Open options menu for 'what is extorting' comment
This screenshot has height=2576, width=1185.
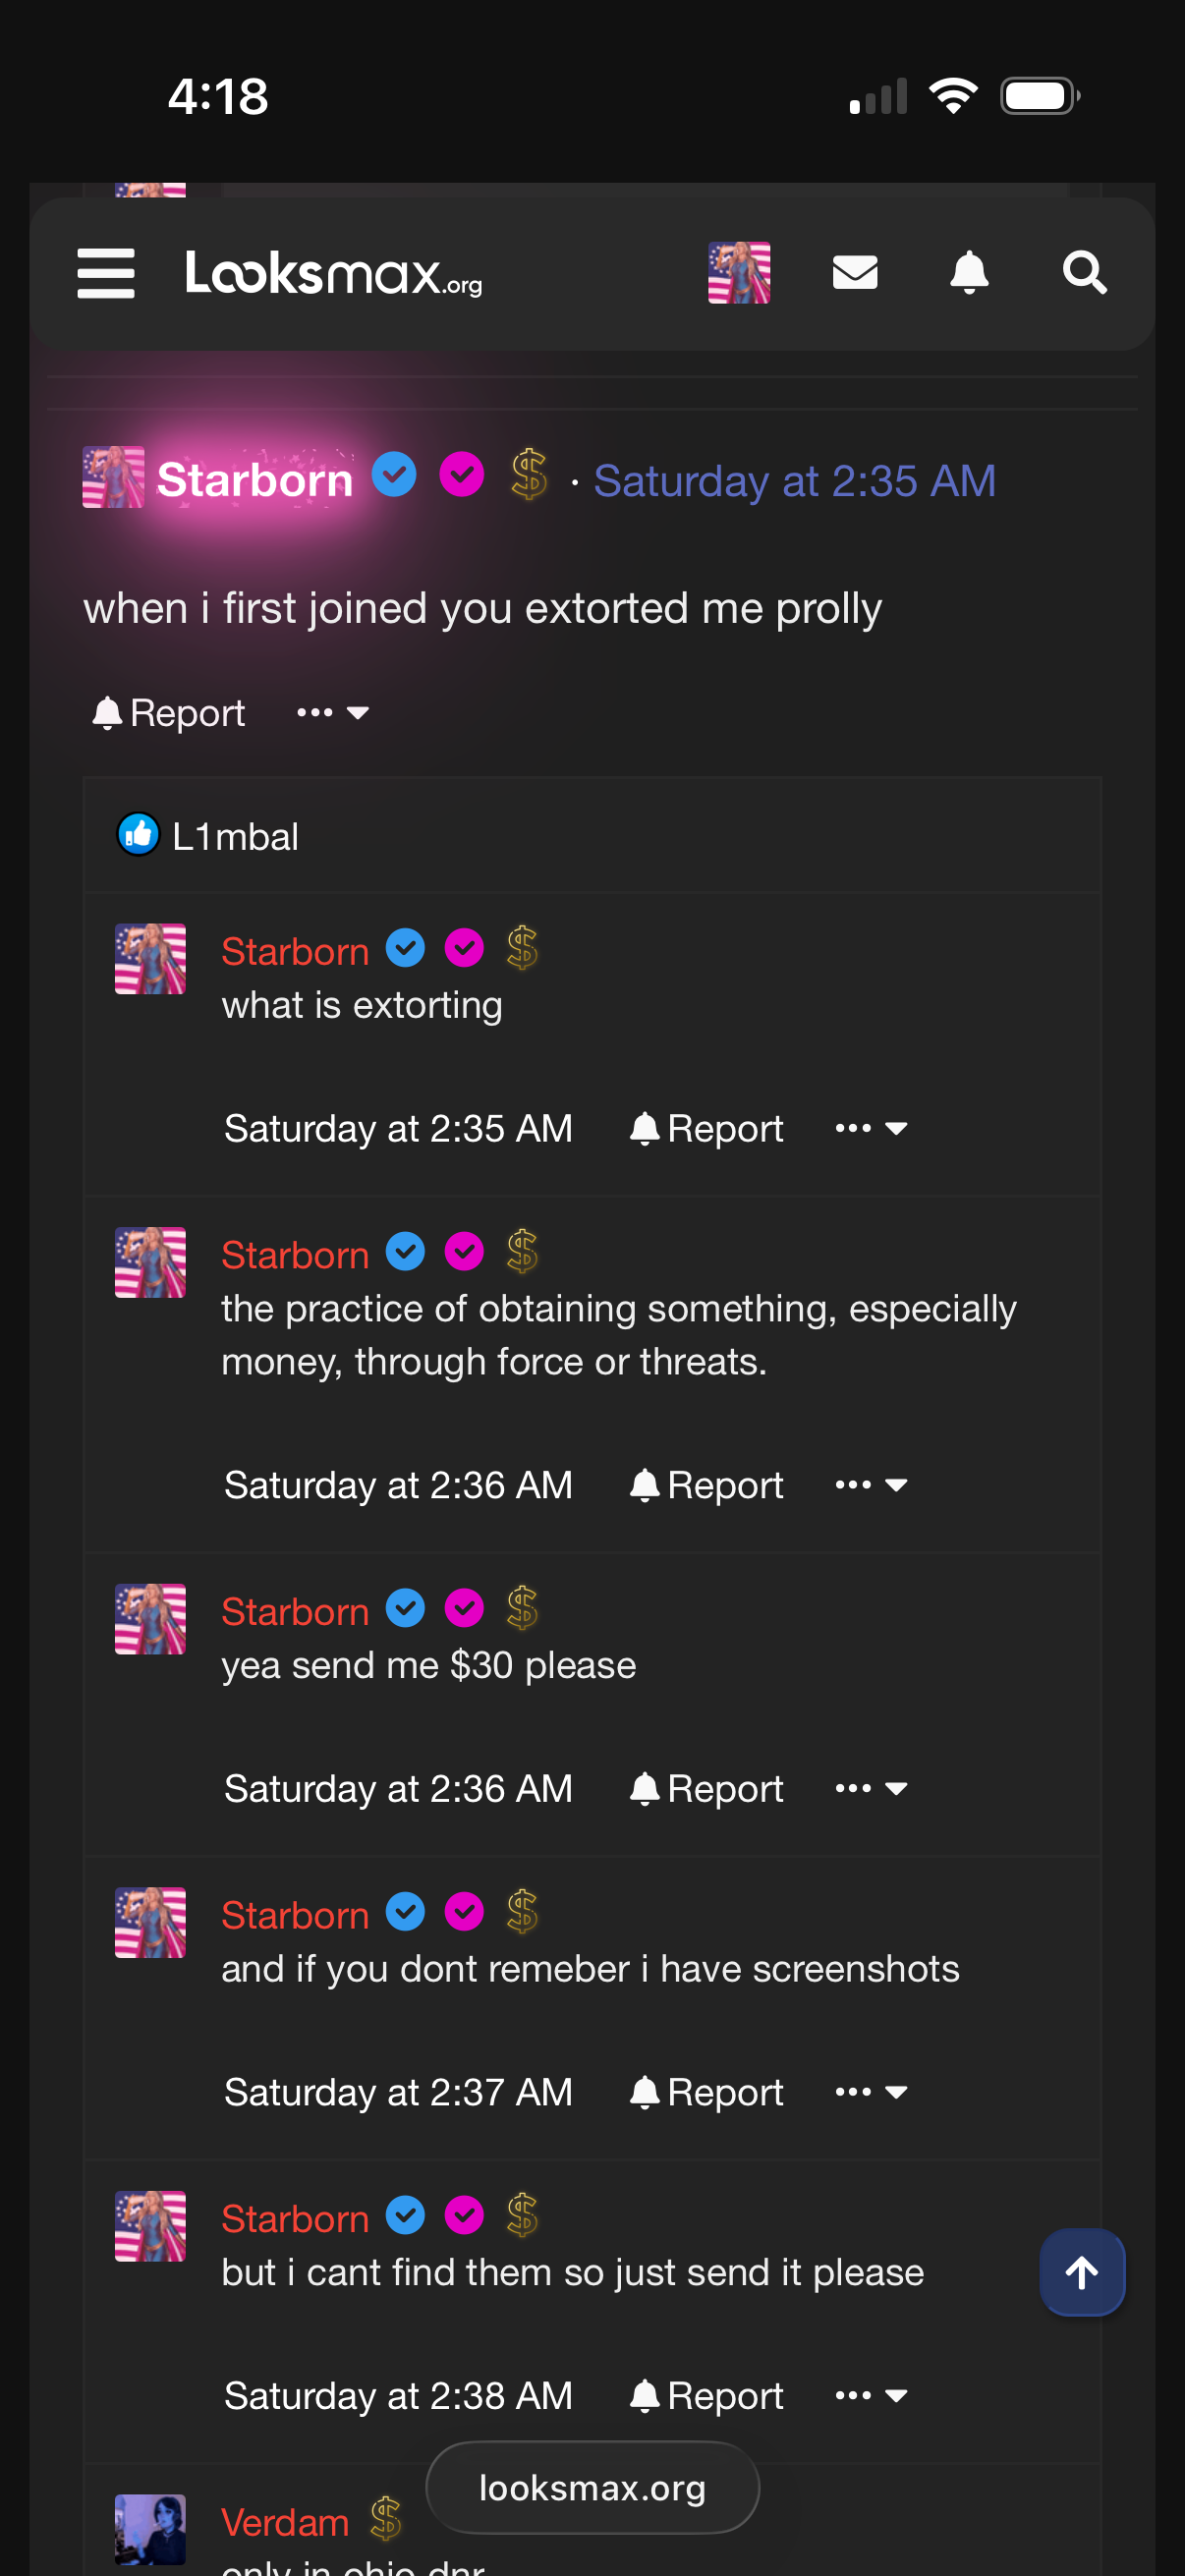pyautogui.click(x=871, y=1128)
